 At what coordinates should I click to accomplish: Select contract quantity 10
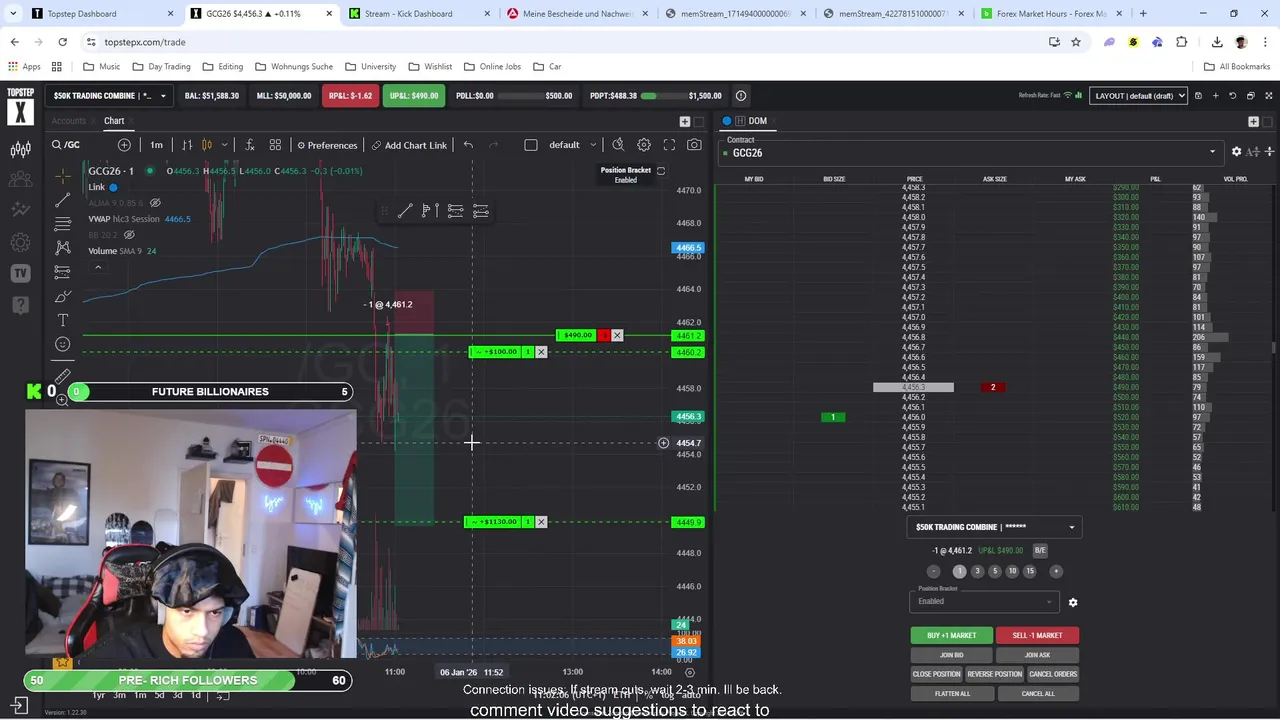1012,571
